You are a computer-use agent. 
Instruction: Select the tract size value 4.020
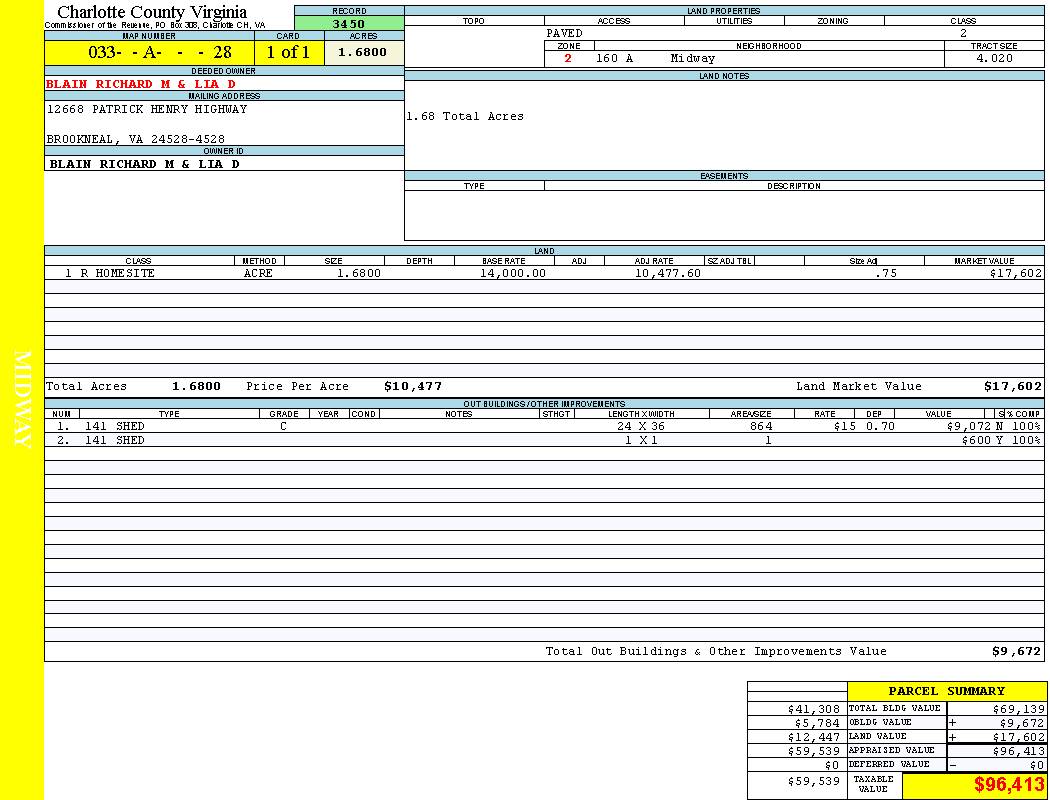(x=994, y=58)
